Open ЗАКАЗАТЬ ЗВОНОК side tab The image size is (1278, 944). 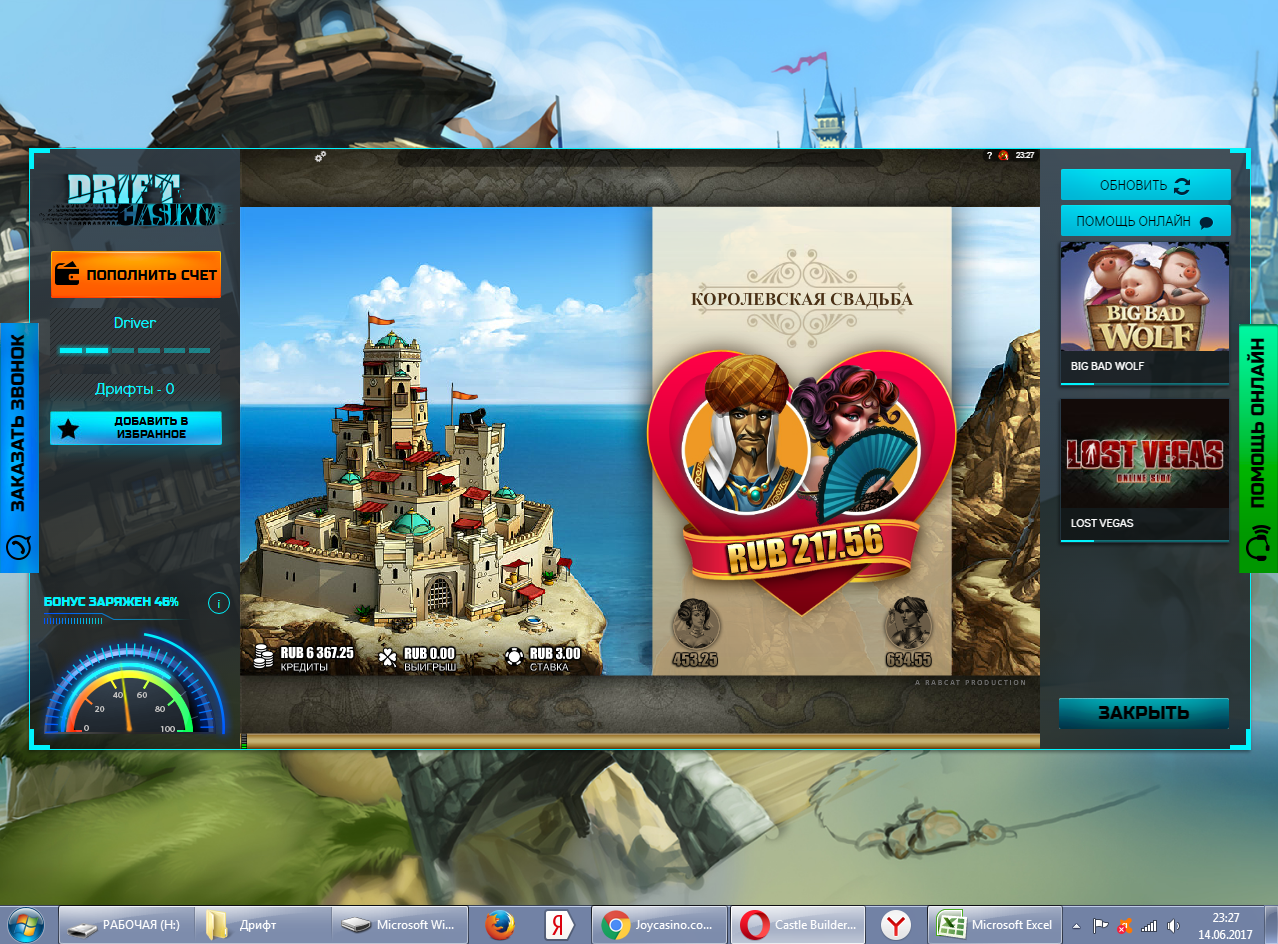coord(19,448)
